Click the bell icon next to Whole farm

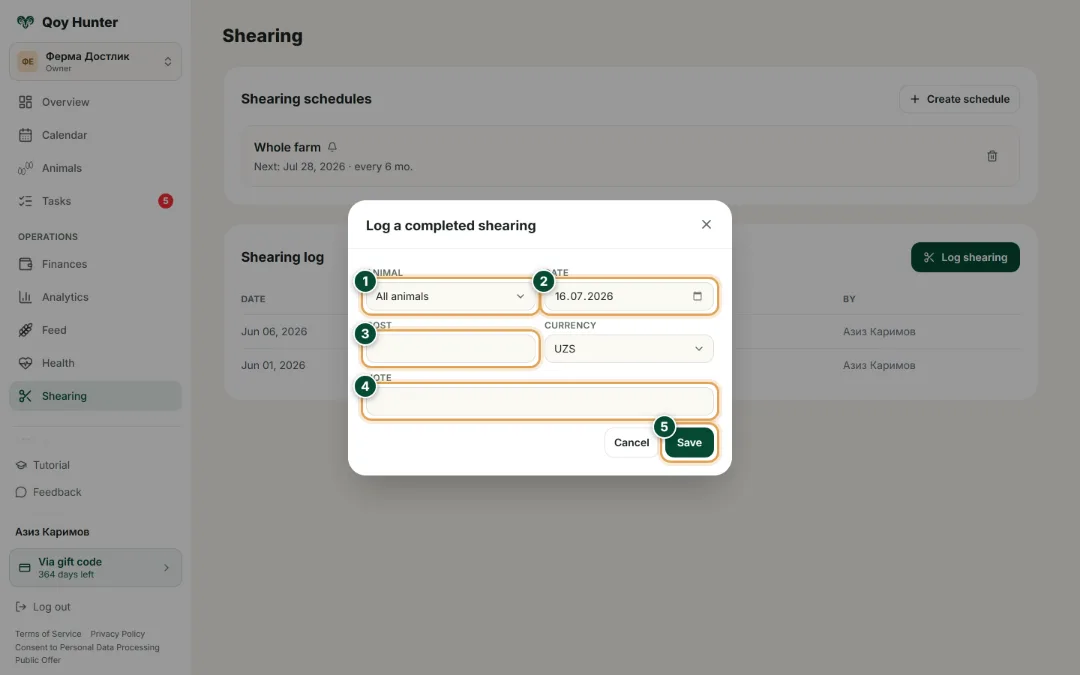332,147
